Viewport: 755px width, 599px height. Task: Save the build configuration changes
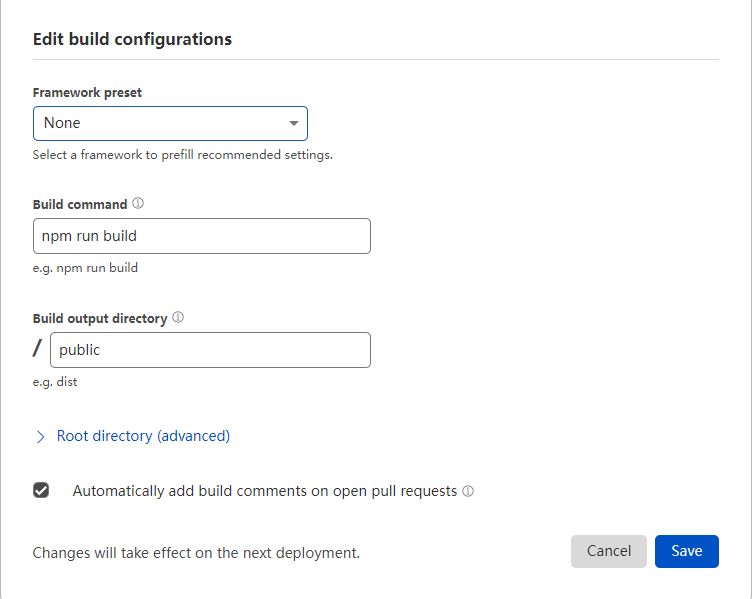tap(686, 551)
